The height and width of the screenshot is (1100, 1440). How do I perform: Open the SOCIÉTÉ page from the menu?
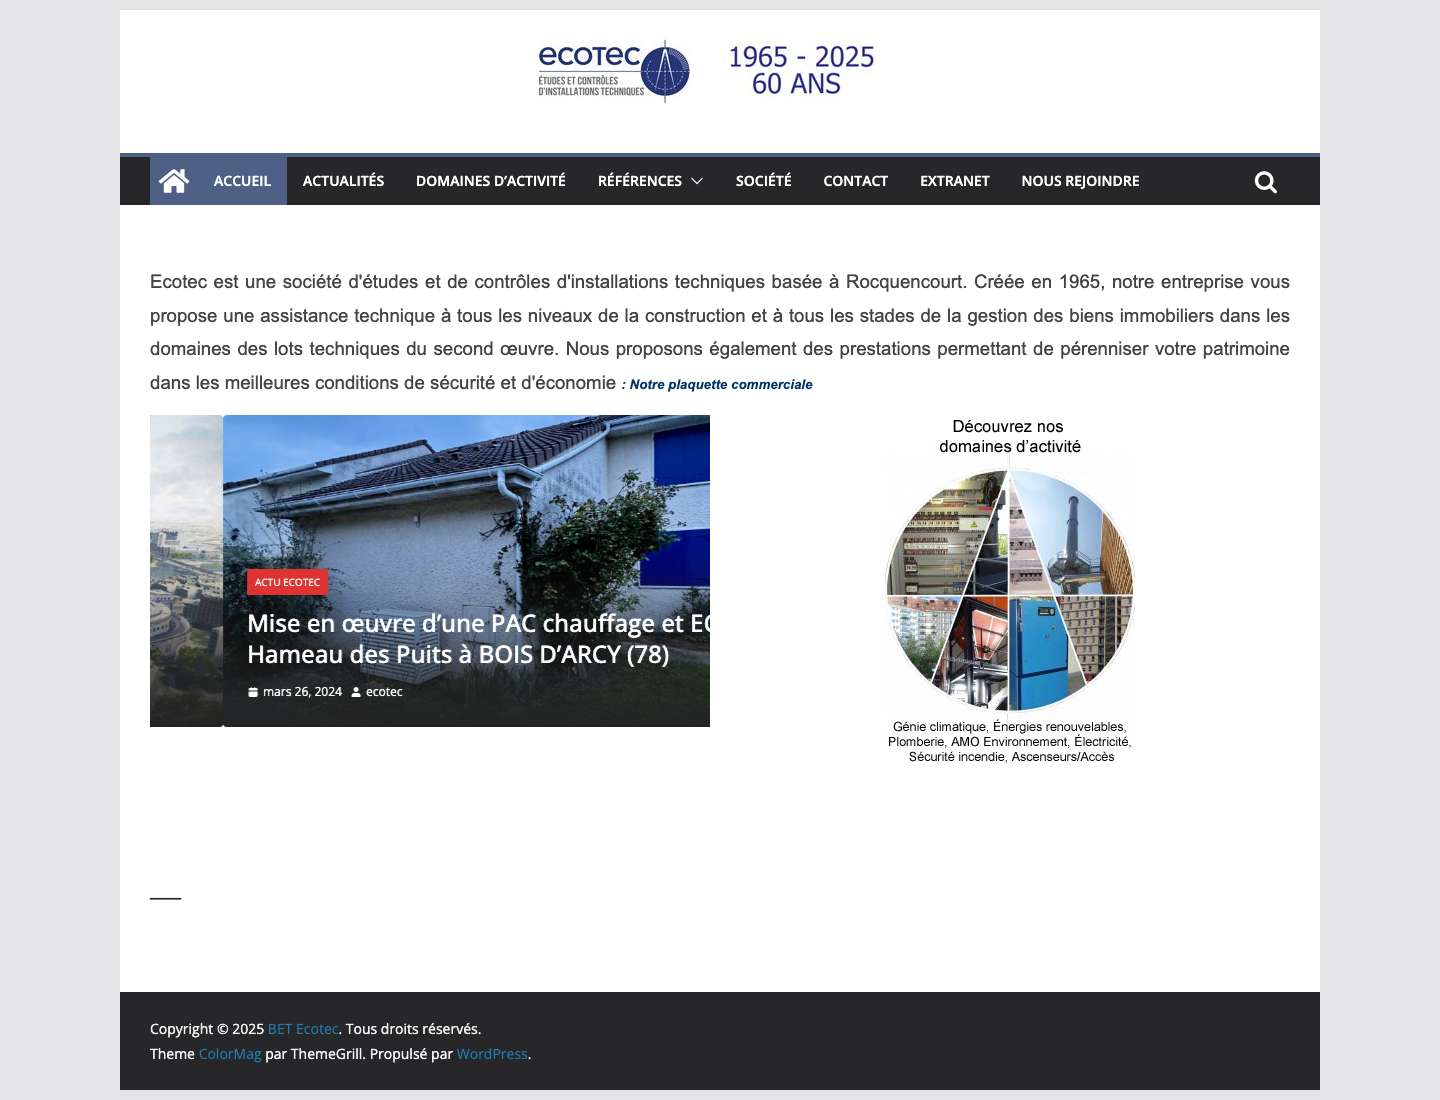763,180
